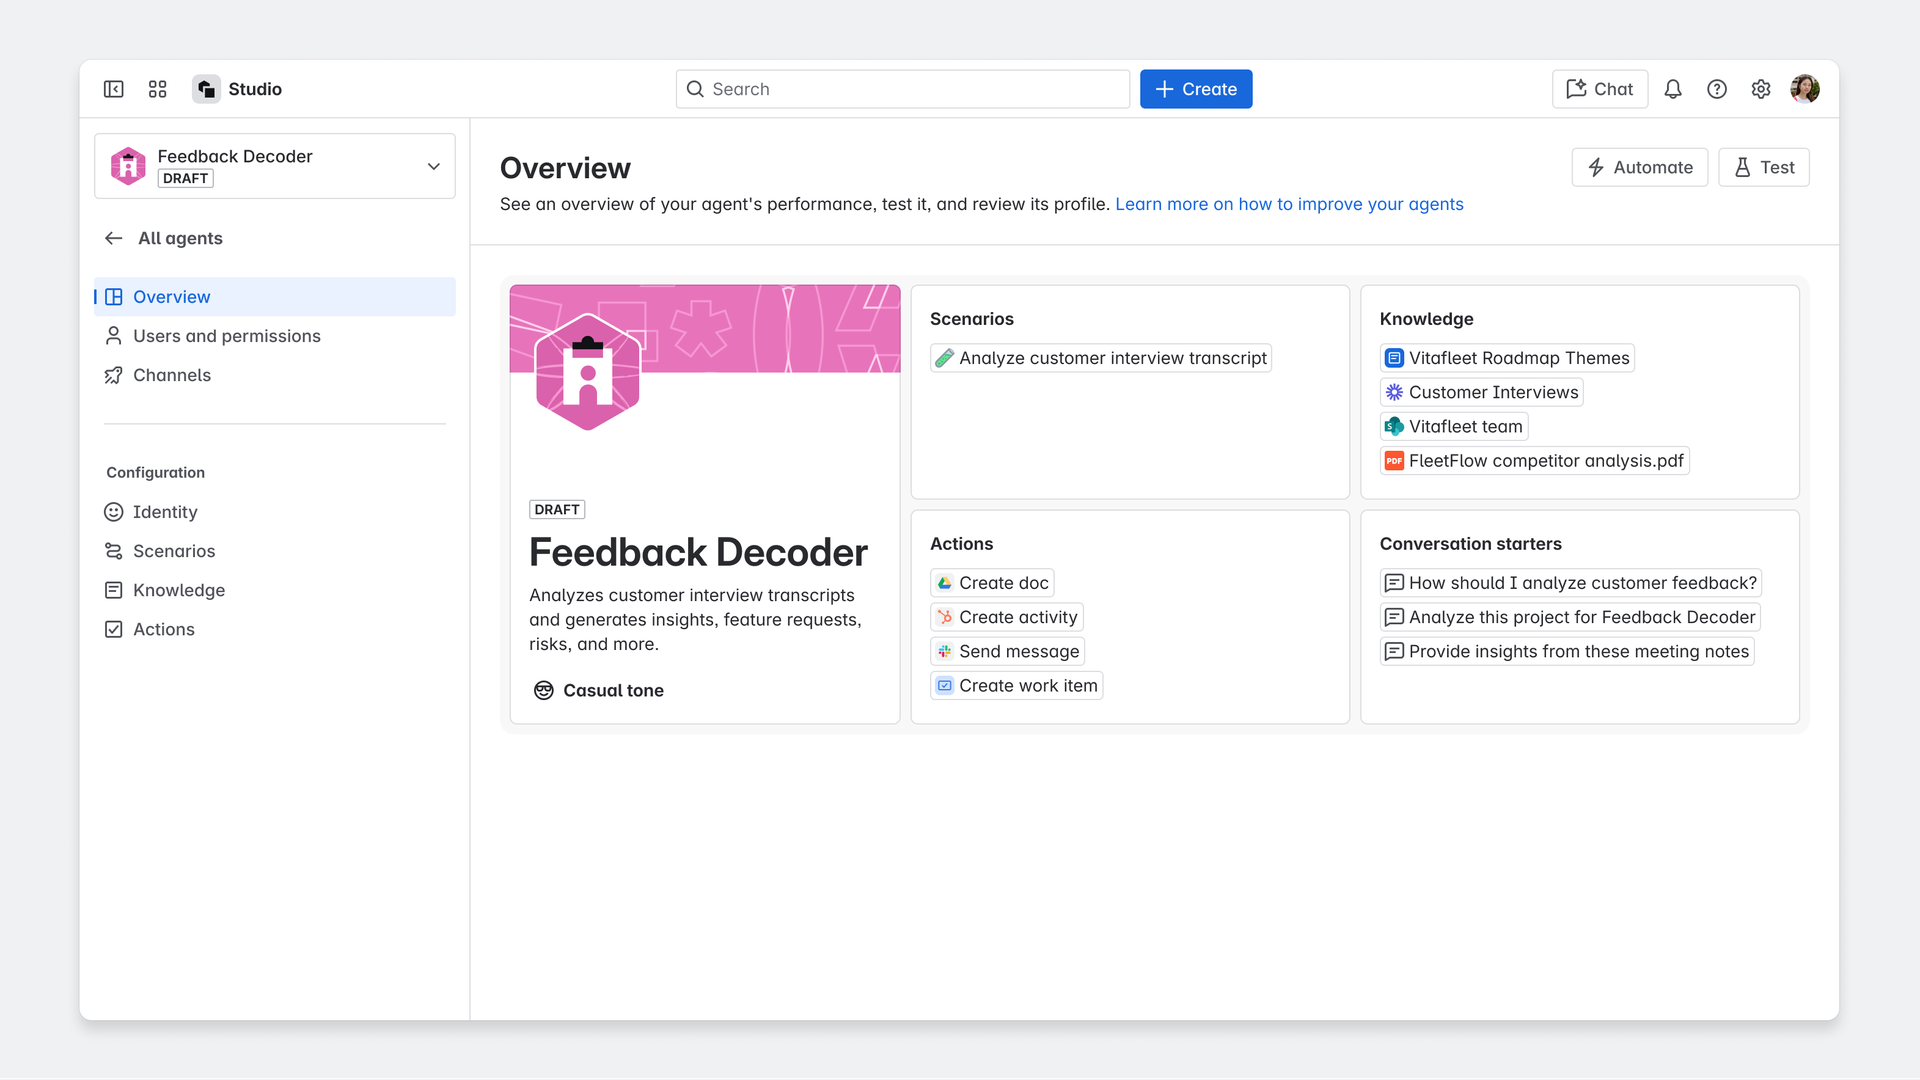Click the Vitafleet Roadmap Themes page icon
This screenshot has width=1920, height=1080.
[x=1394, y=358]
